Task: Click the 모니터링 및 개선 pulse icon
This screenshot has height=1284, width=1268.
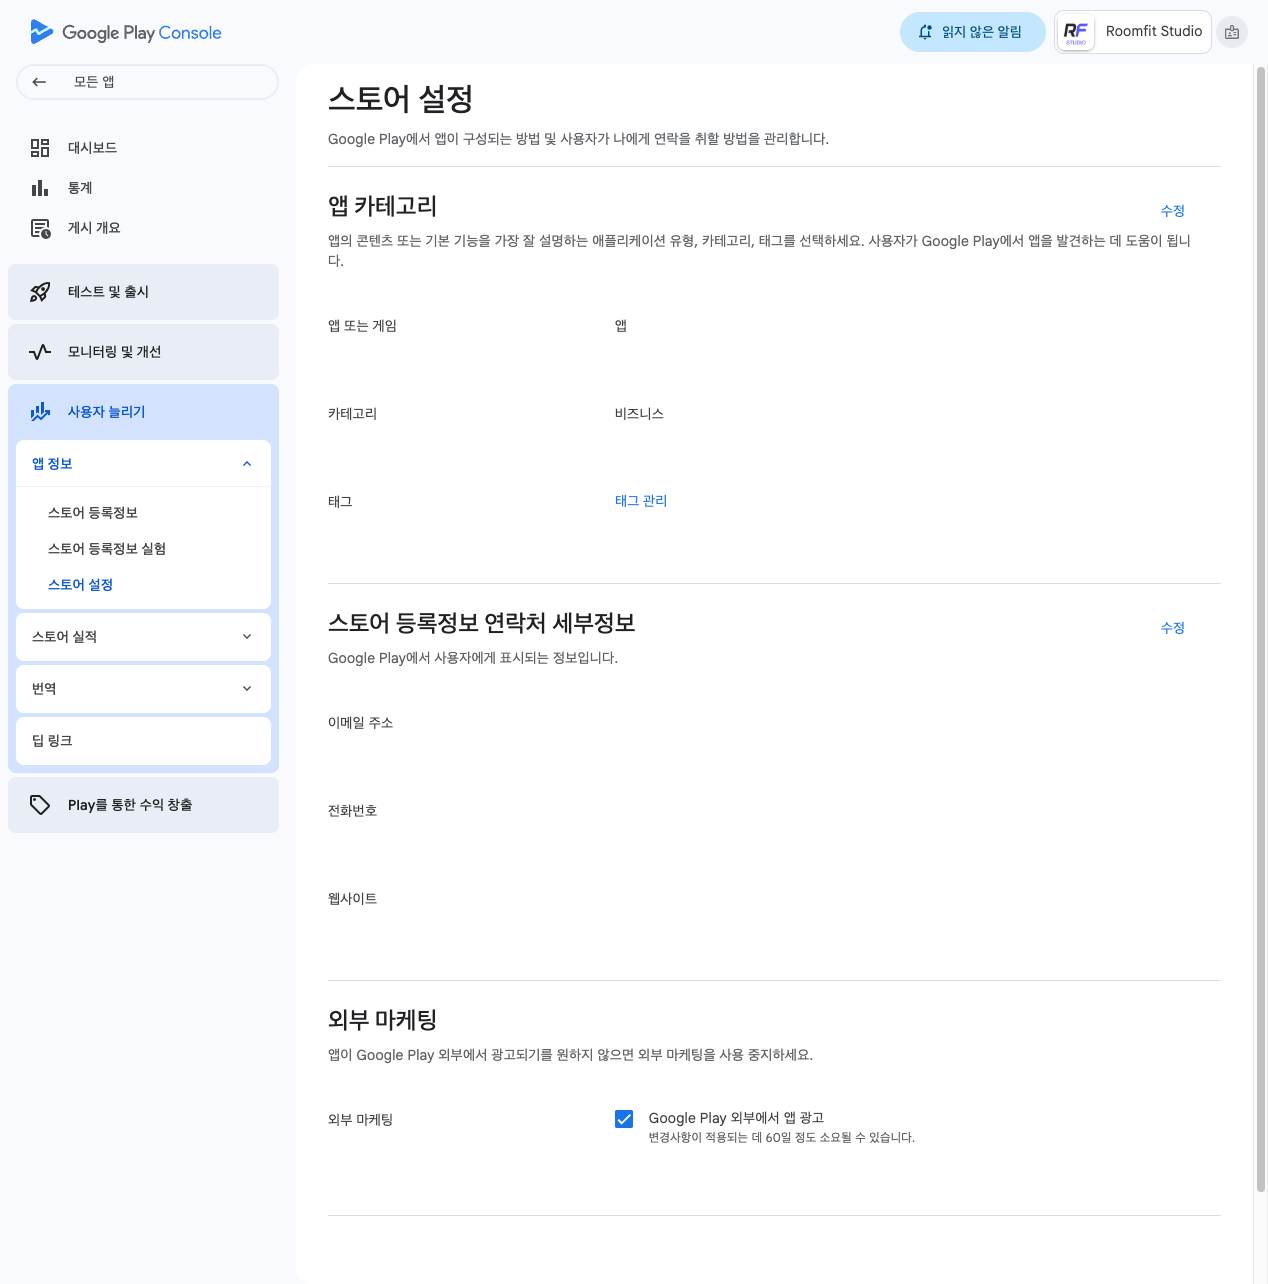Action: [40, 352]
